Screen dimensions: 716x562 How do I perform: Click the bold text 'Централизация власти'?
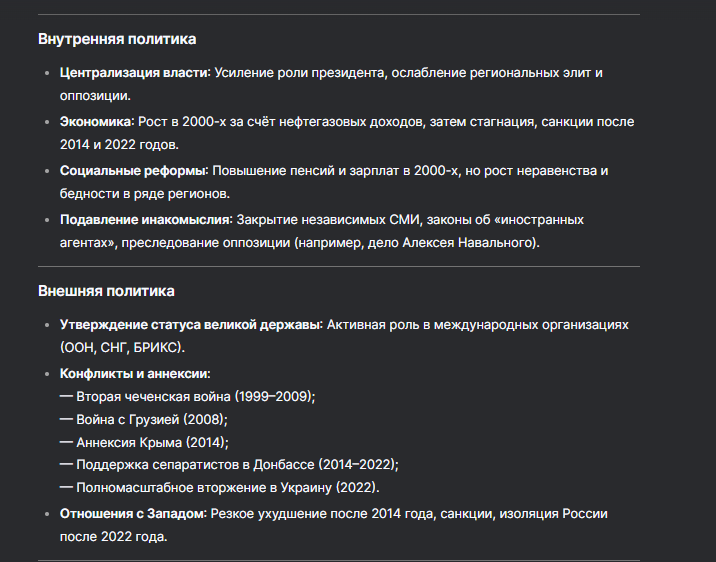(133, 73)
